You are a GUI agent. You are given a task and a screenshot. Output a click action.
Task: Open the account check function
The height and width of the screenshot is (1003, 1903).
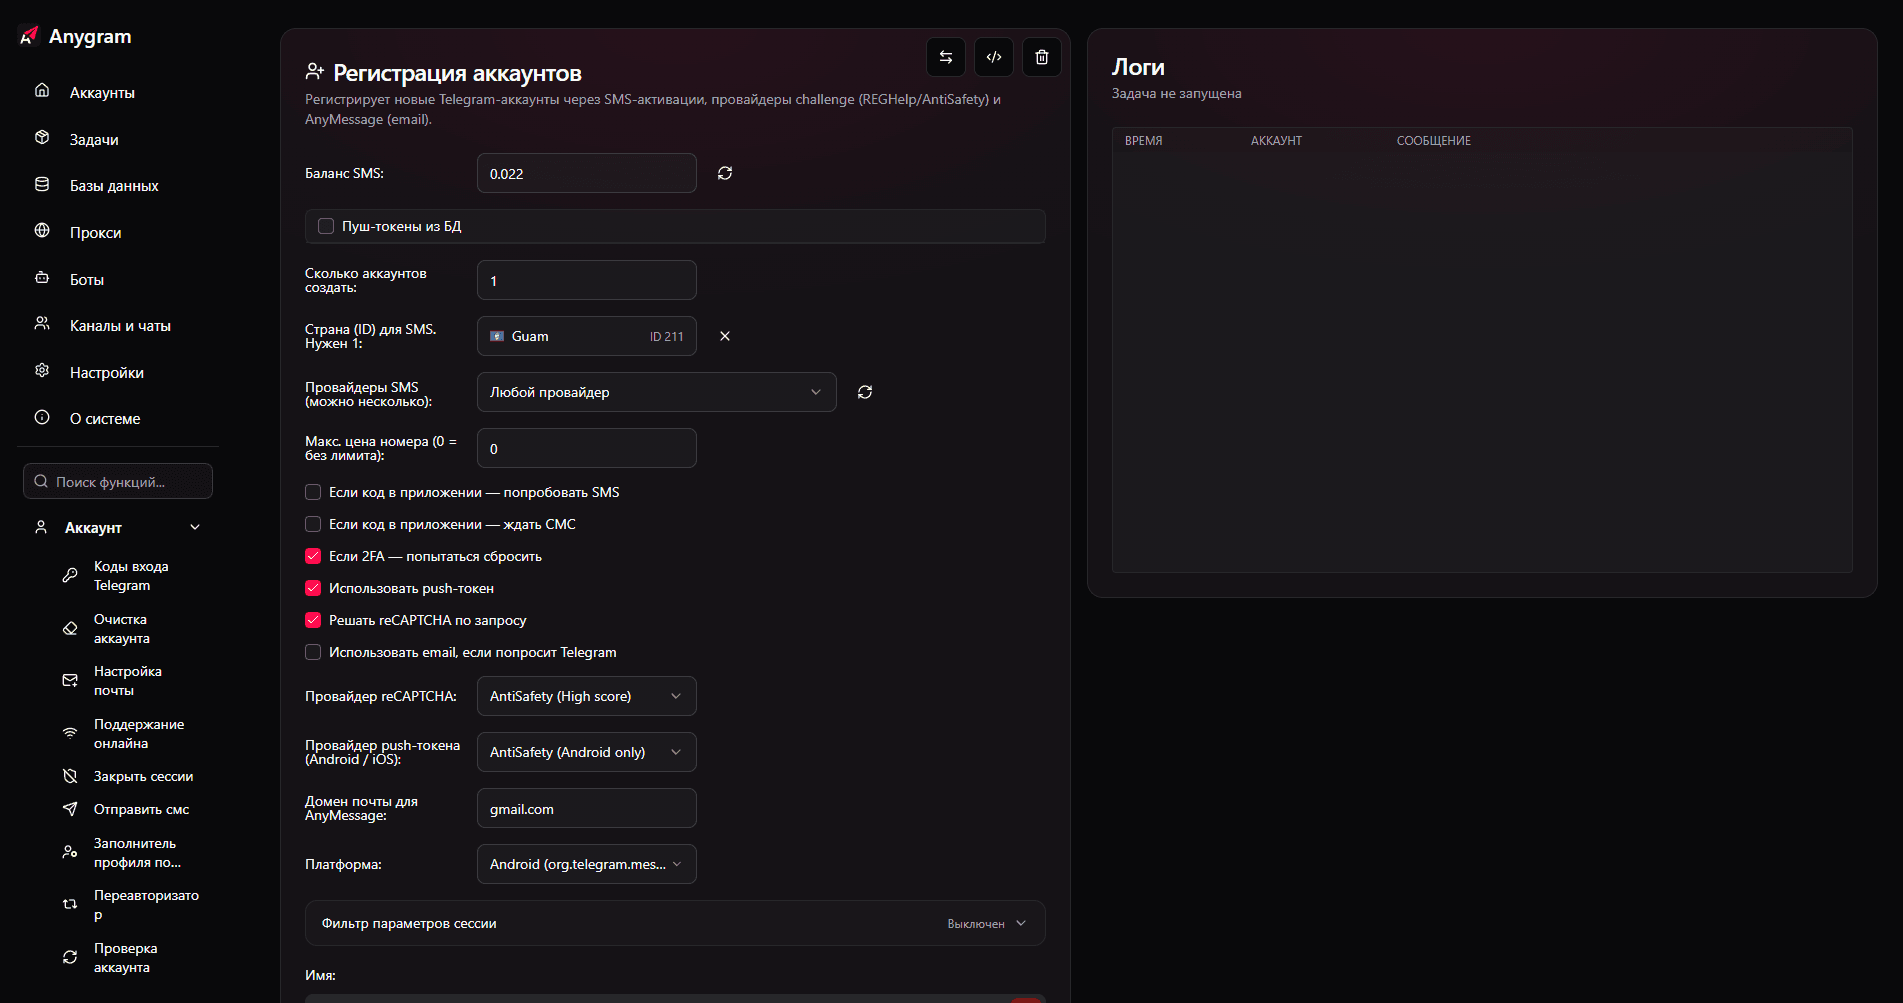click(125, 958)
